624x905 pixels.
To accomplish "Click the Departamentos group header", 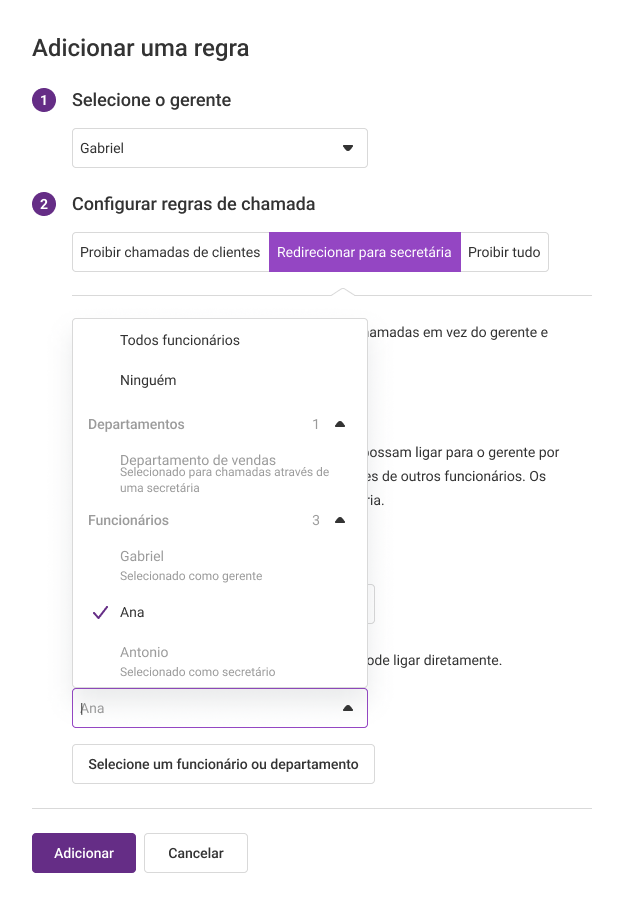I will tap(220, 424).
